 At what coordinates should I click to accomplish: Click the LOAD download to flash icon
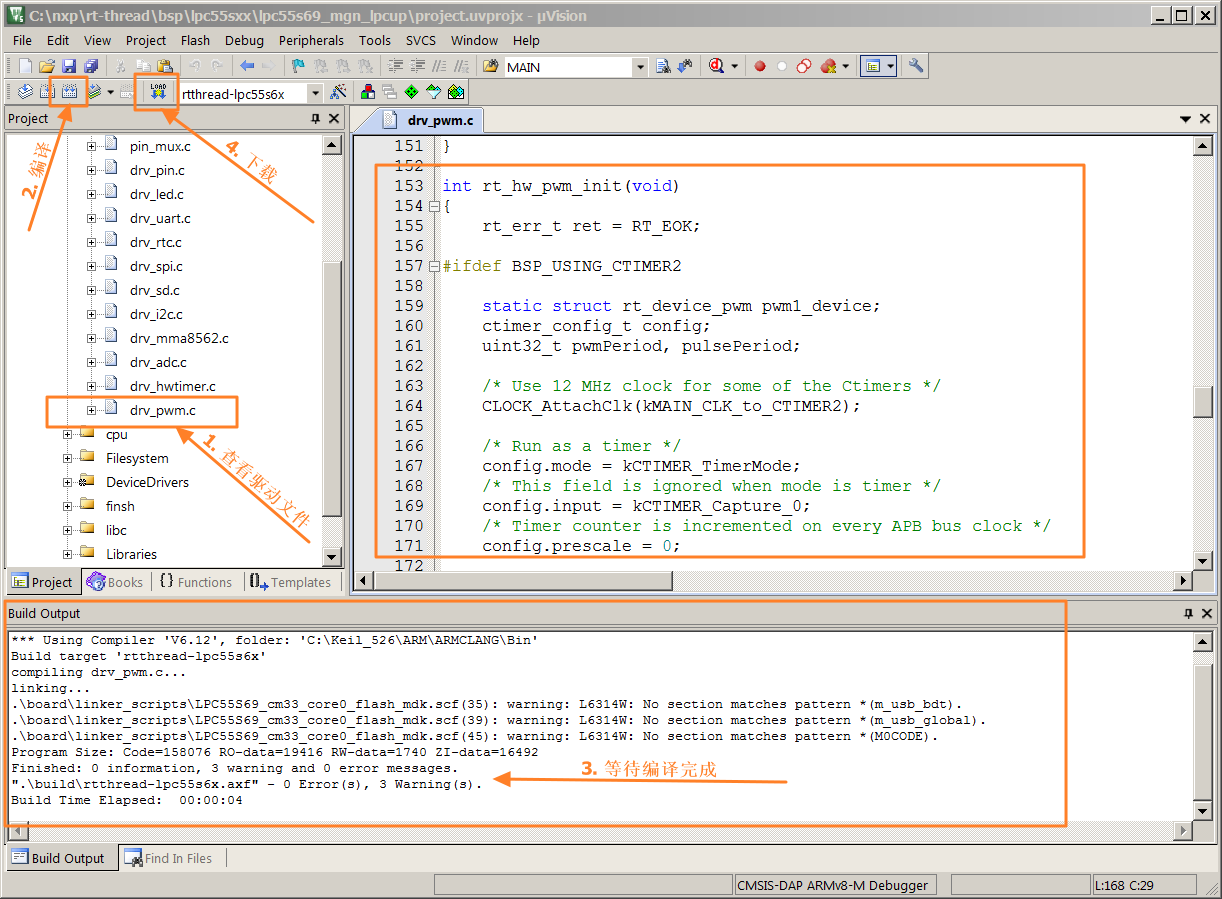click(x=157, y=92)
